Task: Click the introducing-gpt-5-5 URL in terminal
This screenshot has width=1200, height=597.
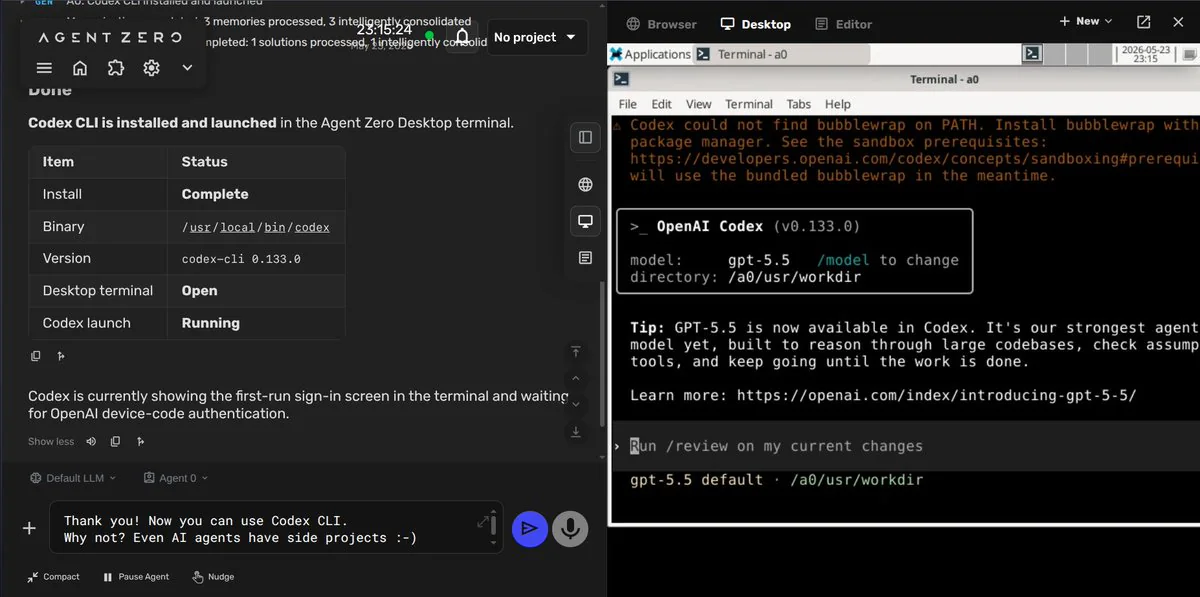Action: [937, 395]
